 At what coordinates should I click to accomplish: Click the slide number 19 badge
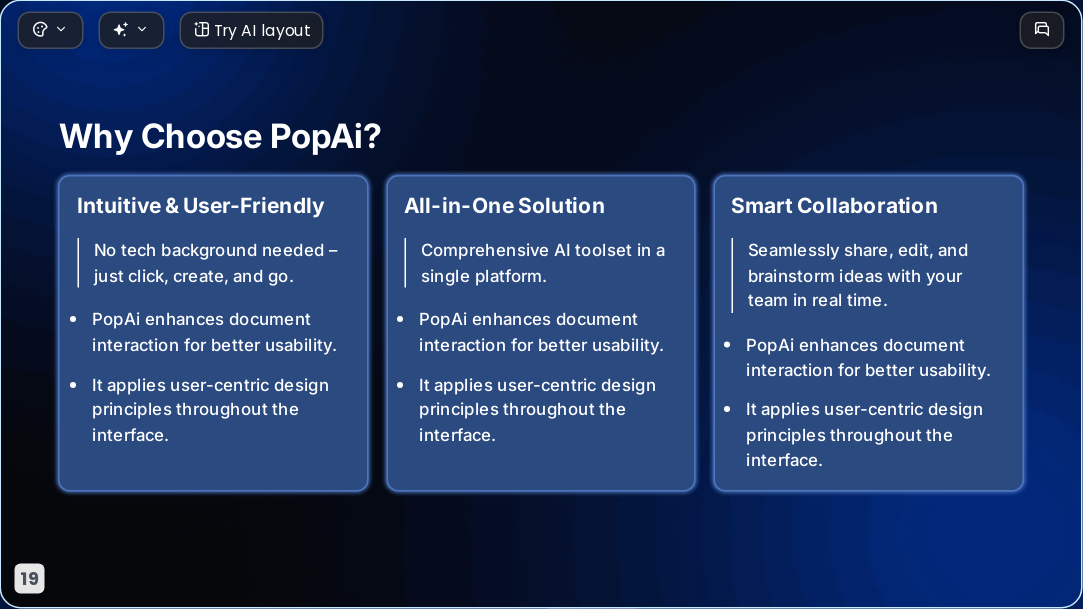coord(30,578)
